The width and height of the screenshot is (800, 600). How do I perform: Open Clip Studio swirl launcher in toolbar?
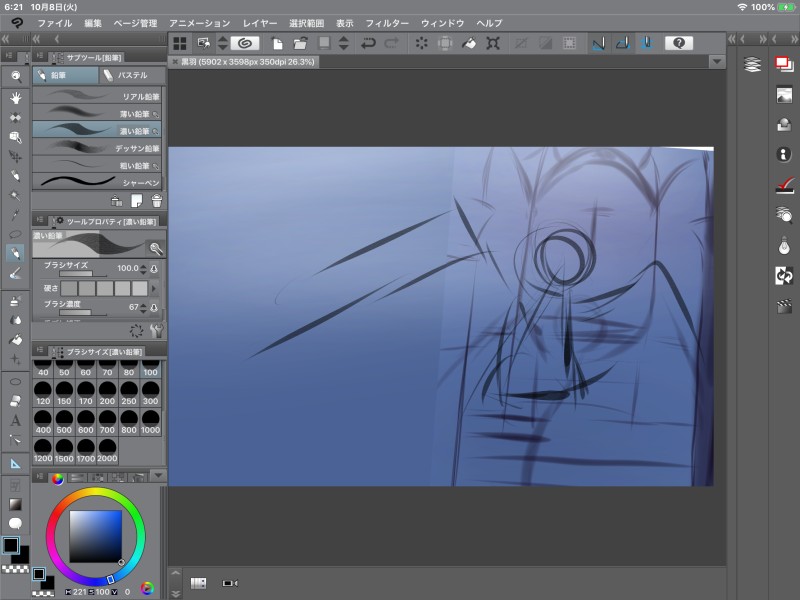tap(245, 43)
